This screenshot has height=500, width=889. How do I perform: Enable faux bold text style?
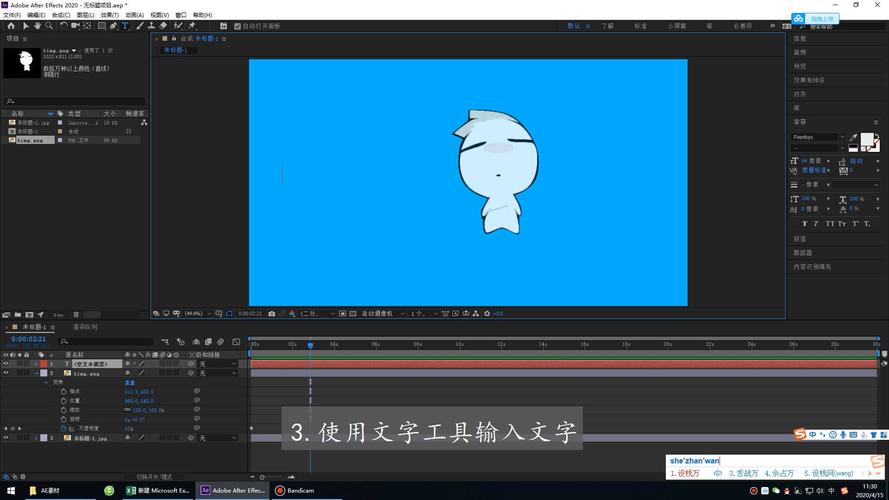[x=805, y=224]
